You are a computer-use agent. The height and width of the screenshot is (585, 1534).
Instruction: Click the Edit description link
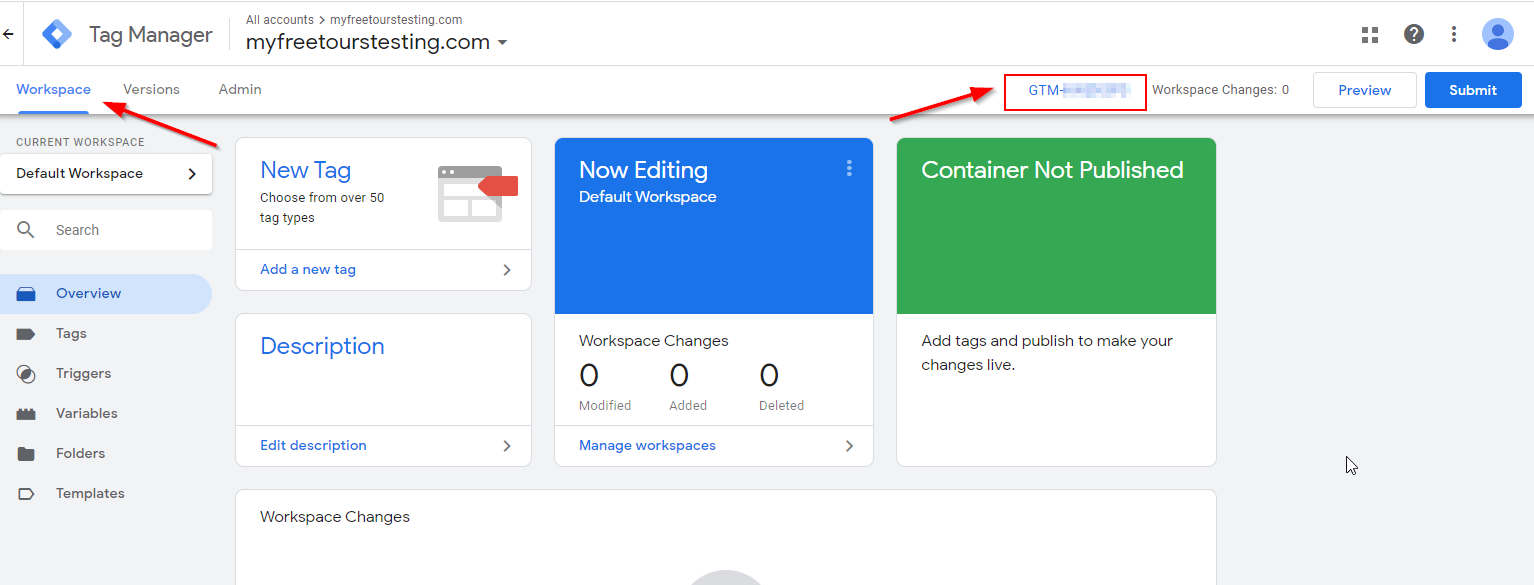coord(313,446)
